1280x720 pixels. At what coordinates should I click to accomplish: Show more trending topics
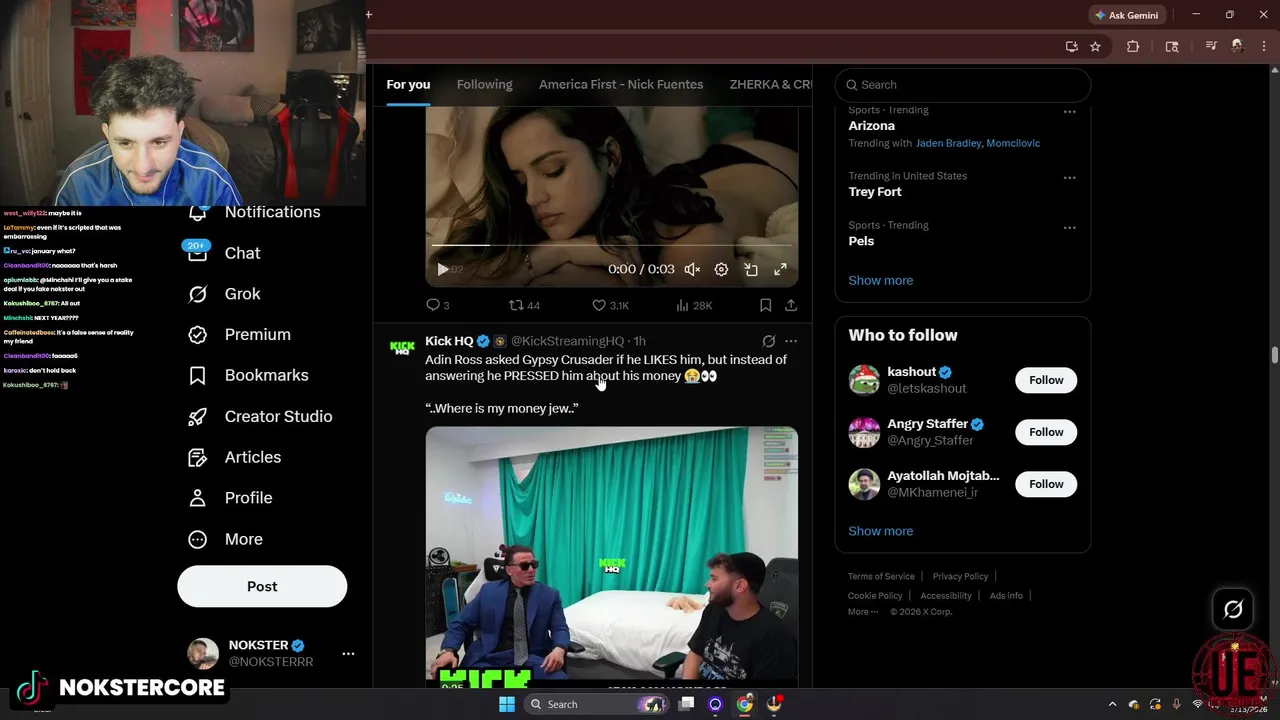click(x=880, y=280)
